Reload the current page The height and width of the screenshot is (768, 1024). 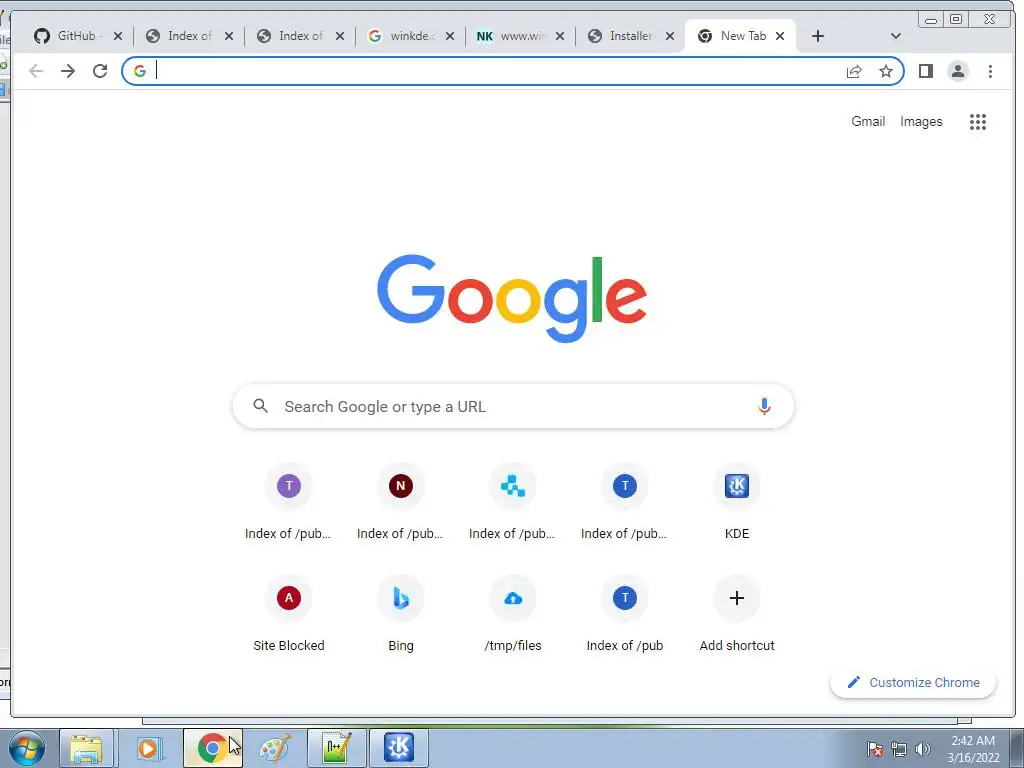pyautogui.click(x=100, y=71)
